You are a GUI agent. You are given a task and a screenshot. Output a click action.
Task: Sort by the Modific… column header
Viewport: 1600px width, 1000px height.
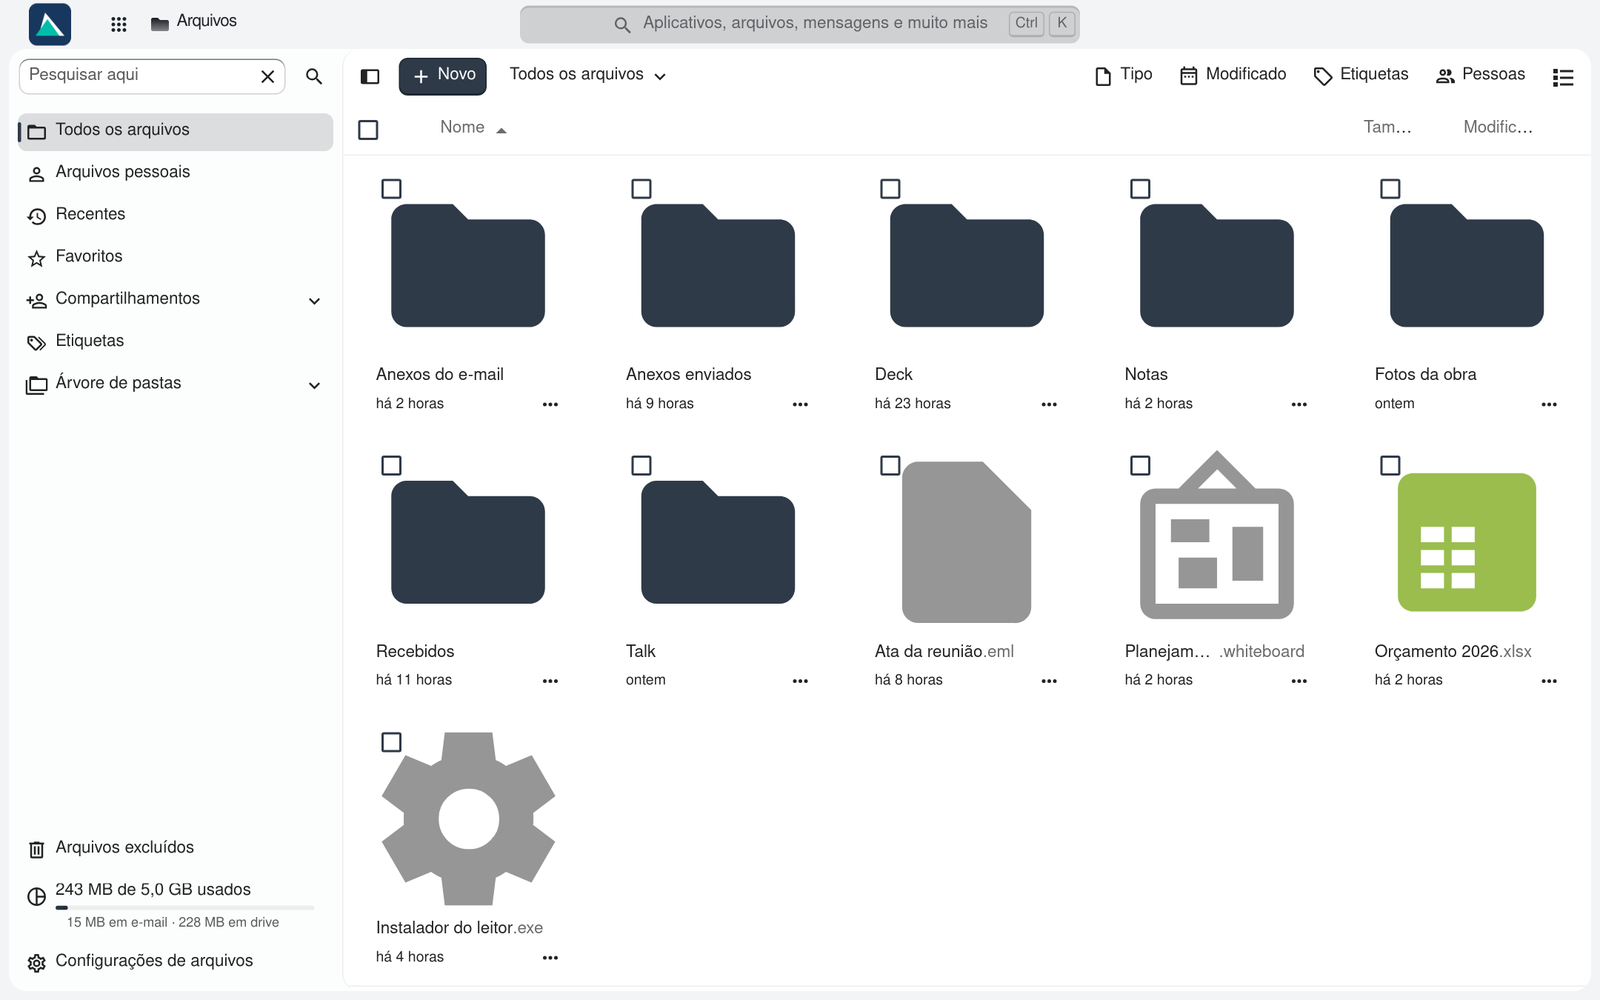click(x=1498, y=128)
